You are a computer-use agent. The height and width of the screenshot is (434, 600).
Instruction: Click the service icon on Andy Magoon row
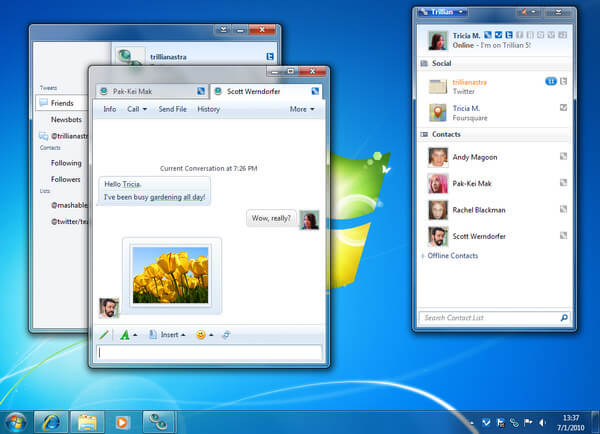point(563,156)
